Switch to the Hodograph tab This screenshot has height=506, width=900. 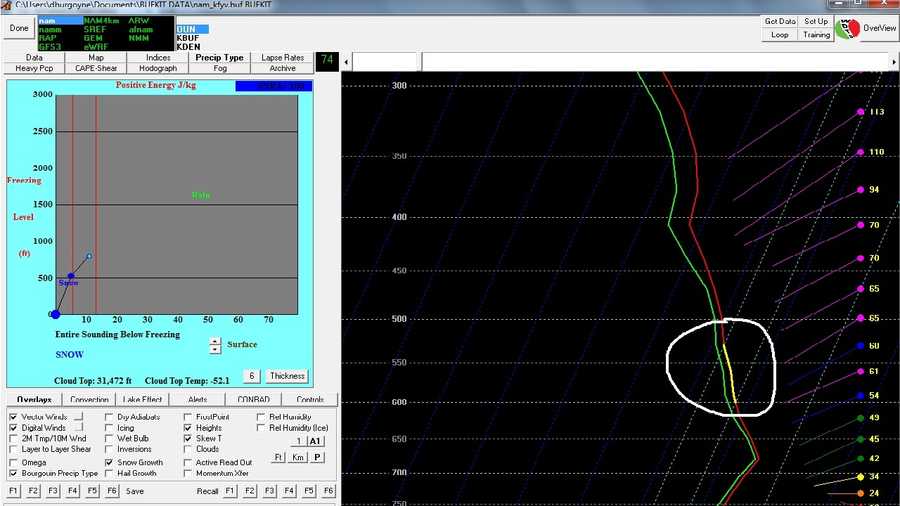[158, 68]
